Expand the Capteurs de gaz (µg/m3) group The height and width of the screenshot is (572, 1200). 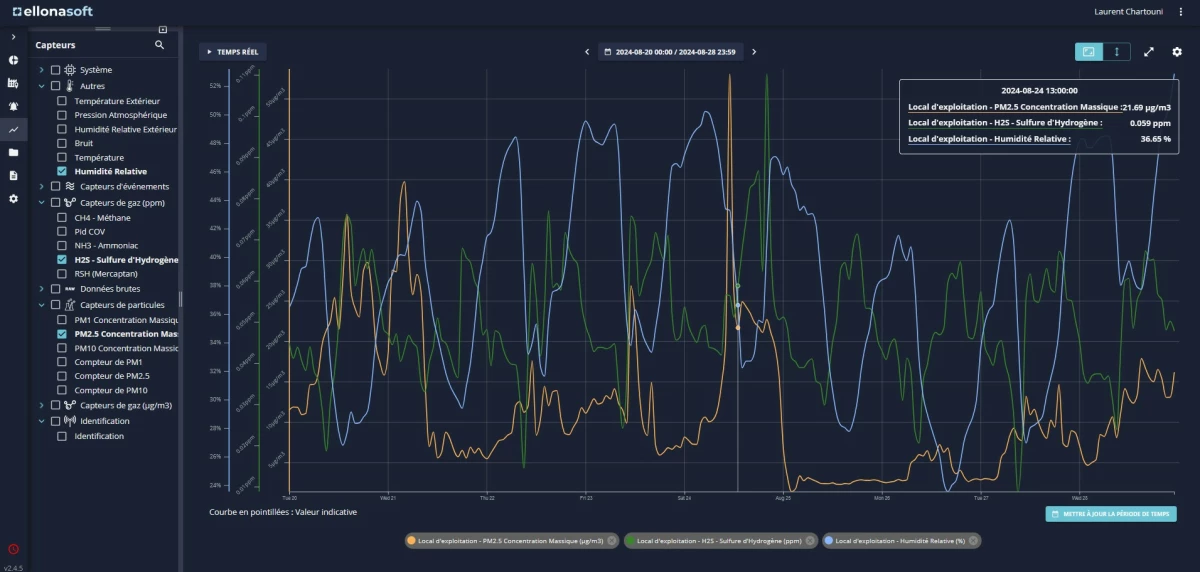pyautogui.click(x=41, y=405)
